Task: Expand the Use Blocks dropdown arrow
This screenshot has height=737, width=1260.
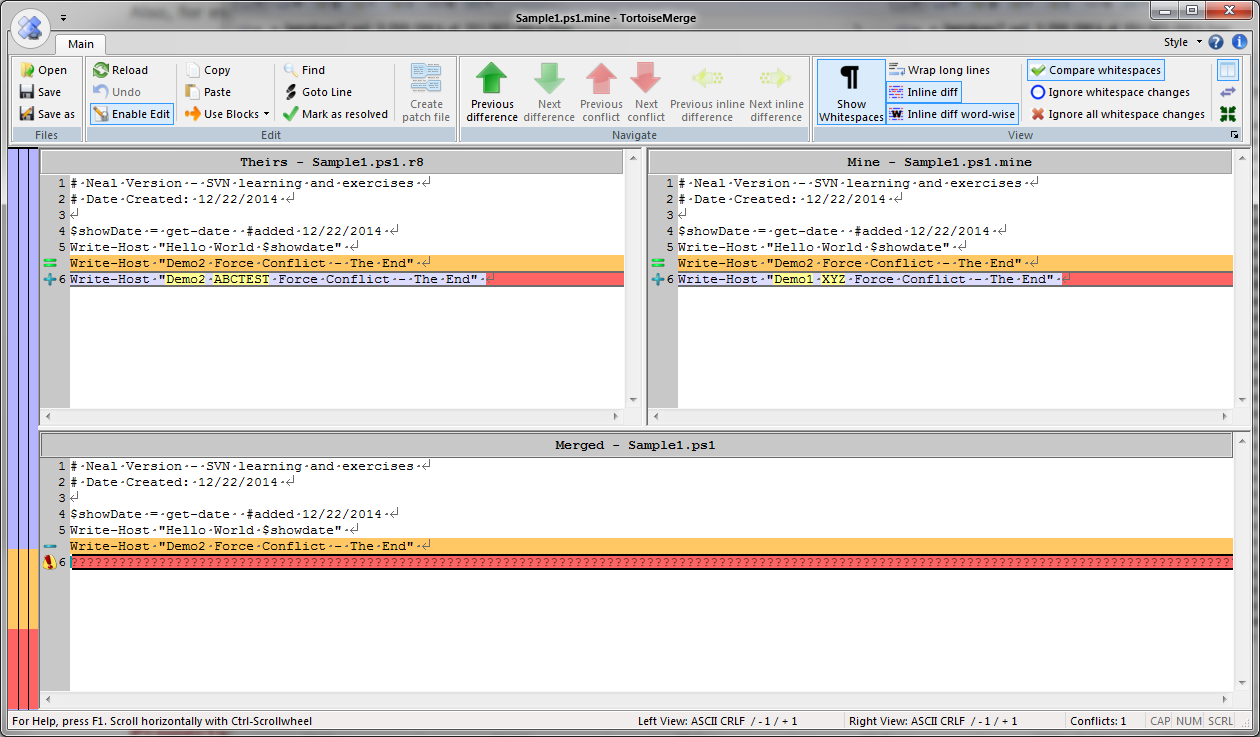Action: click(266, 114)
